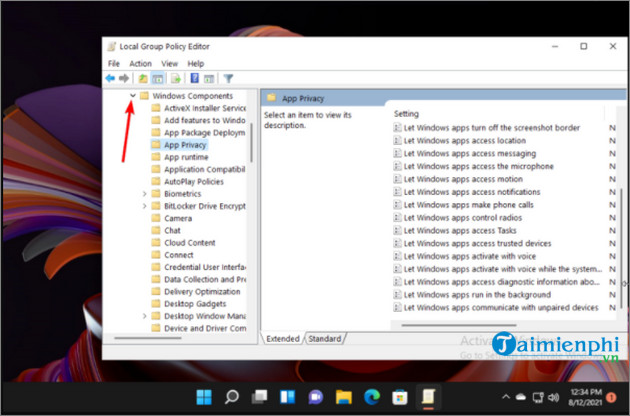The height and width of the screenshot is (416, 630).
Task: Select 'Let Windows apps run in the background'
Action: click(x=471, y=295)
